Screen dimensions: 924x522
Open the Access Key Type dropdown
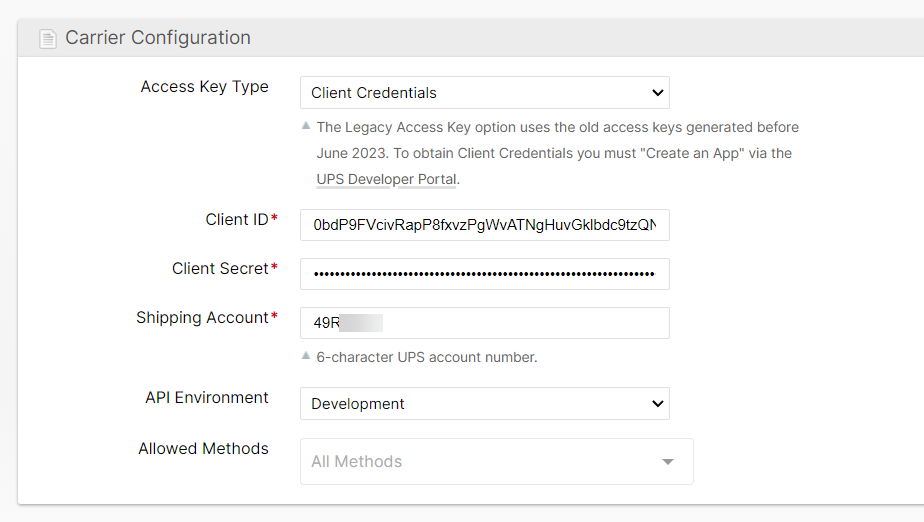pyautogui.click(x=484, y=93)
